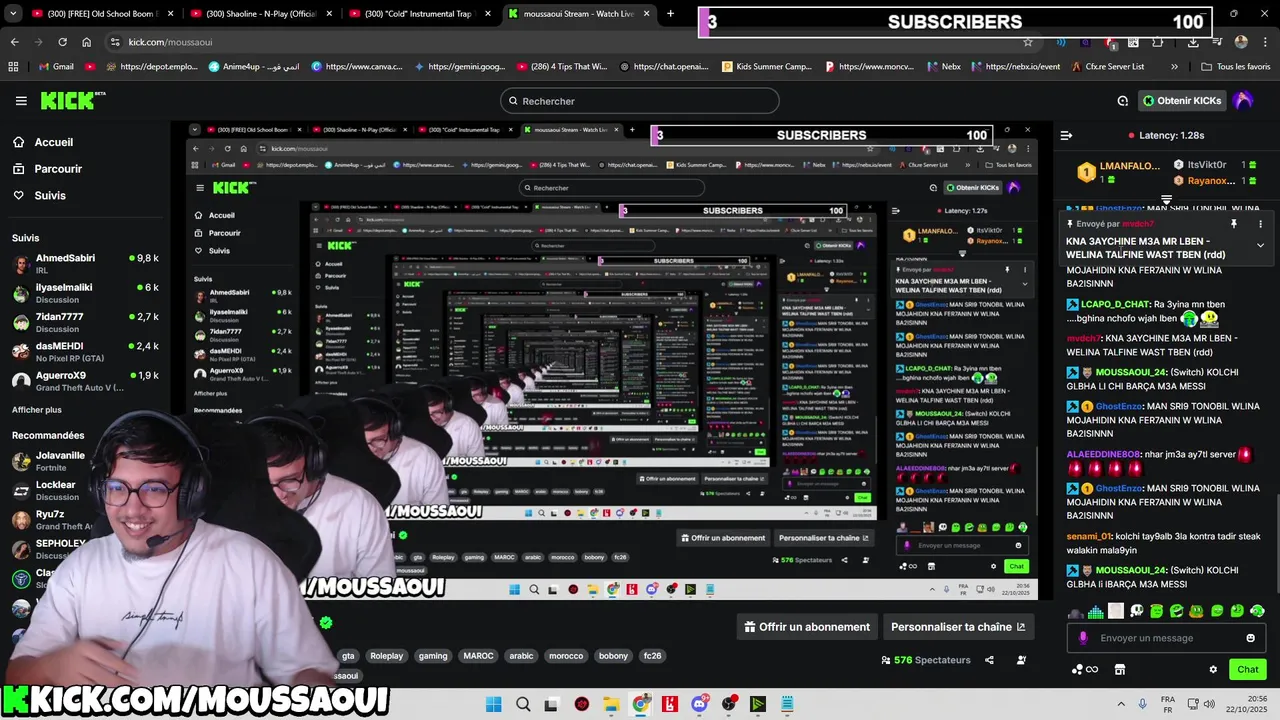Open the Windows Start menu
1280x720 pixels.
(494, 704)
